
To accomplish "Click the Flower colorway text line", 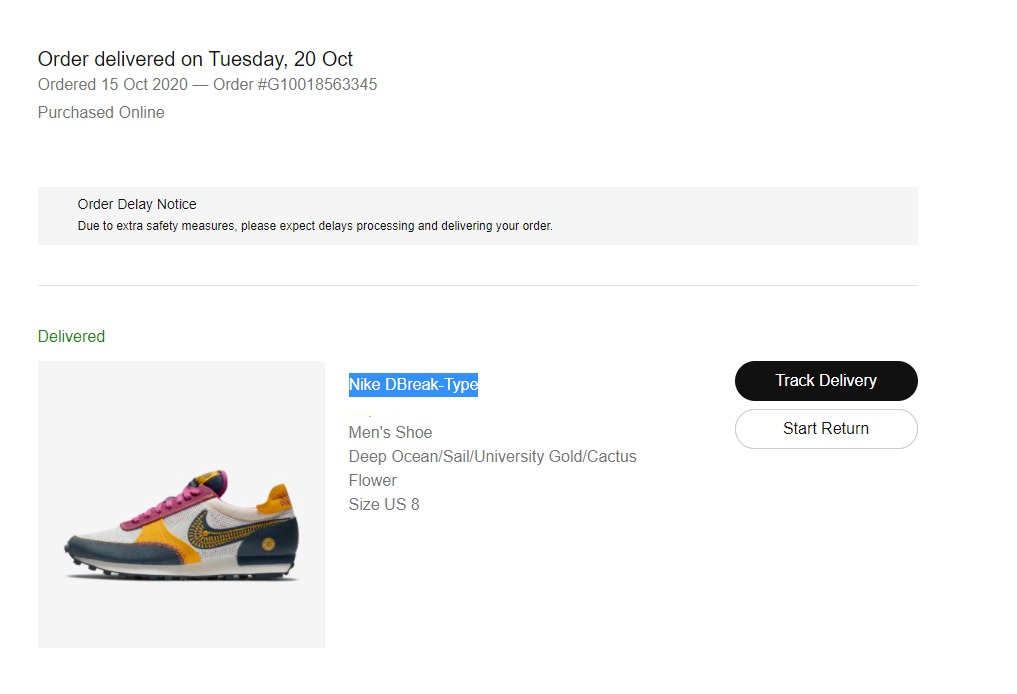I will click(x=372, y=481).
